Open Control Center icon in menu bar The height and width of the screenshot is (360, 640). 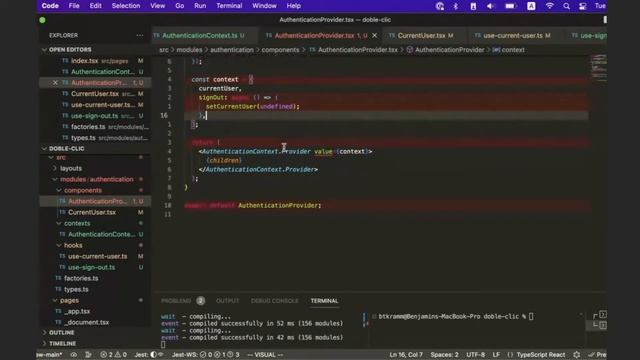point(583,6)
